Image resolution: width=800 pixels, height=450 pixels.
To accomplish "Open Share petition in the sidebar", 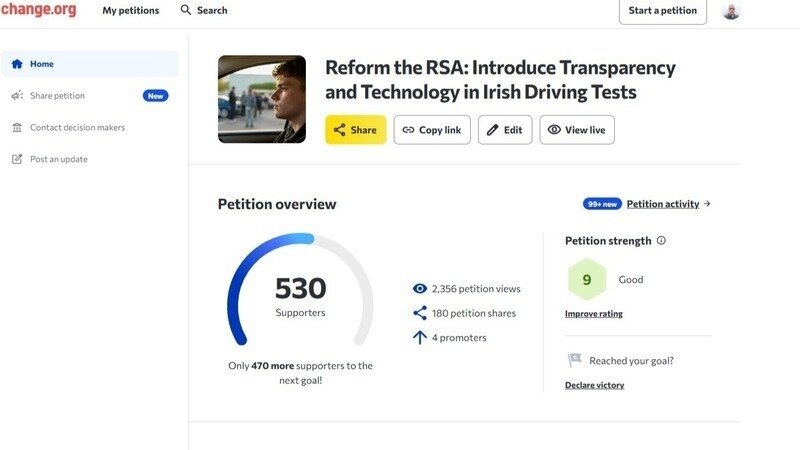I will [x=57, y=95].
